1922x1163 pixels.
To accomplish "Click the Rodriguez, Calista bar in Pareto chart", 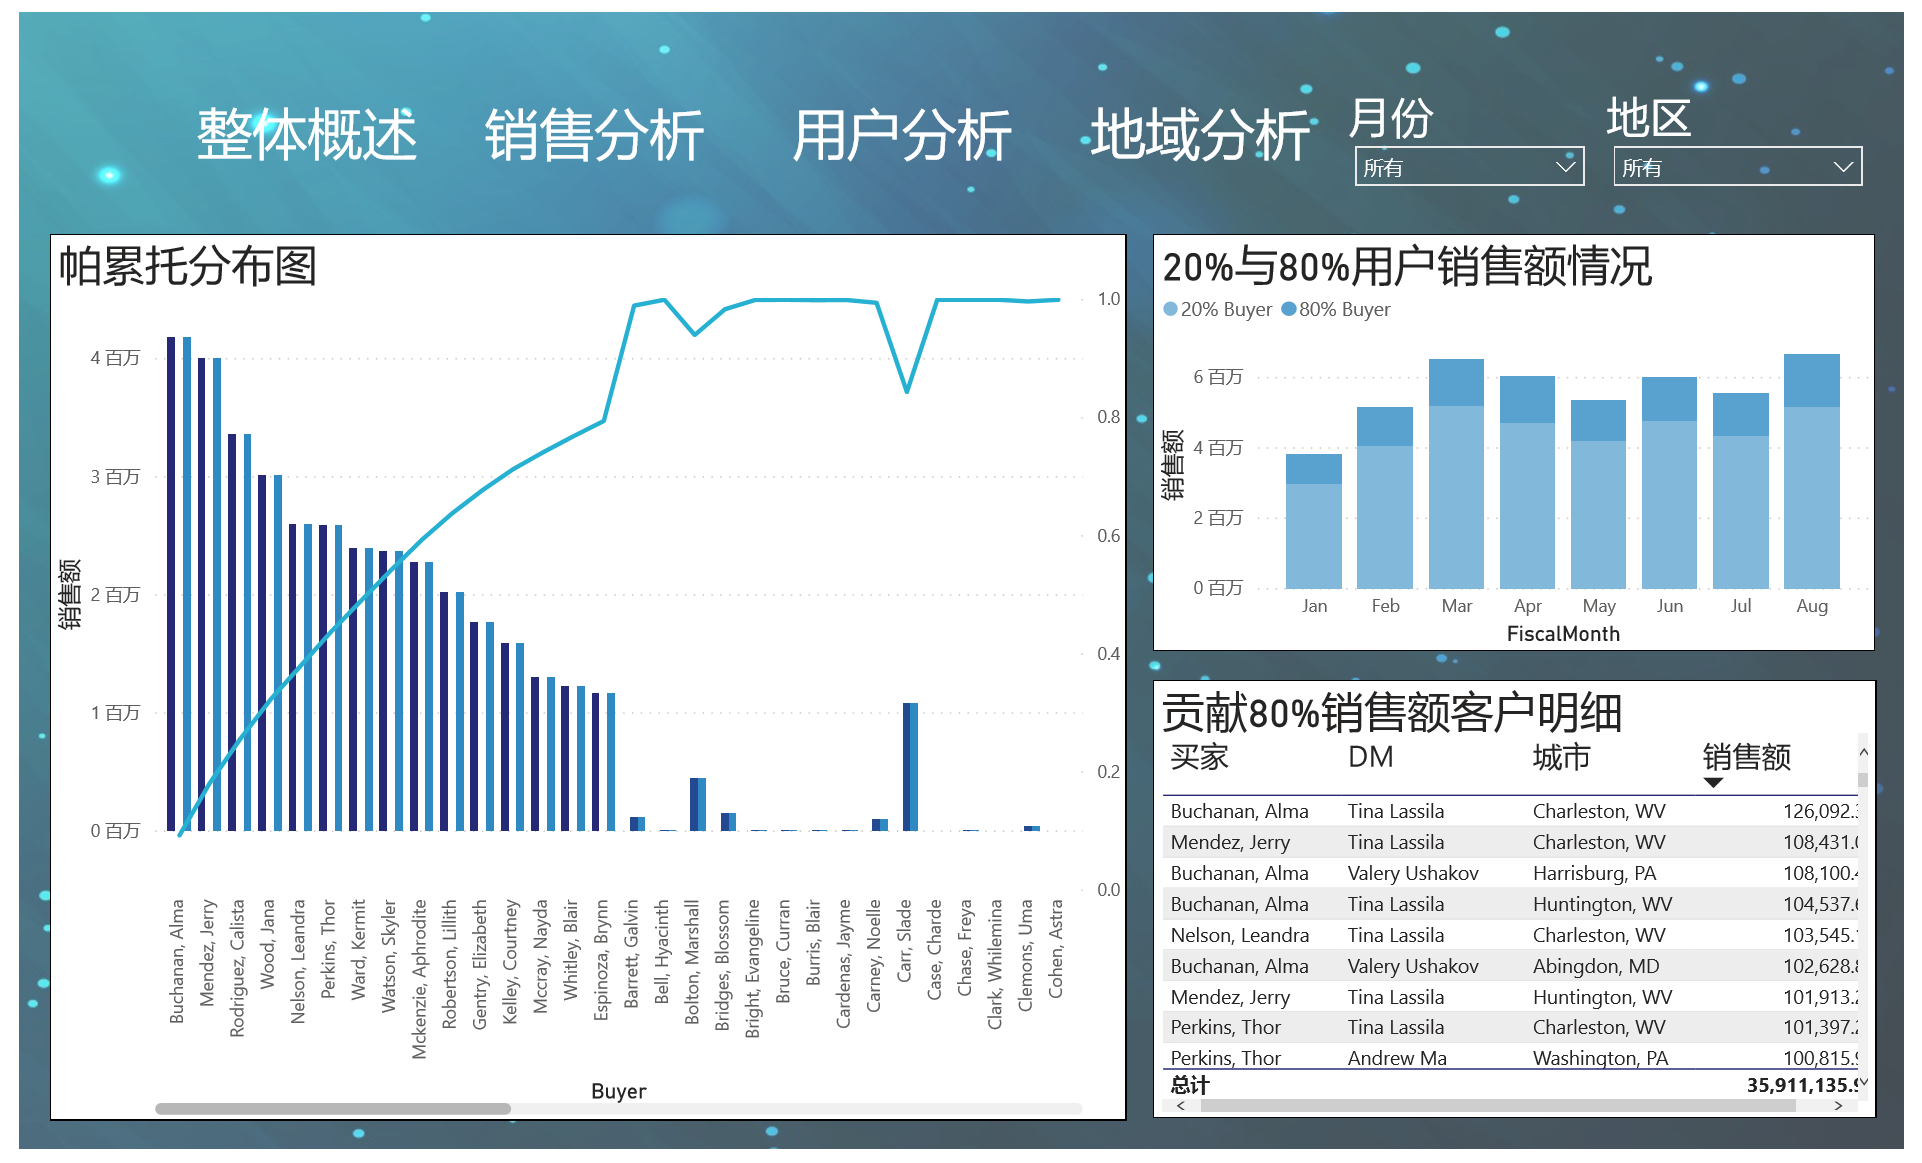I will [x=240, y=632].
